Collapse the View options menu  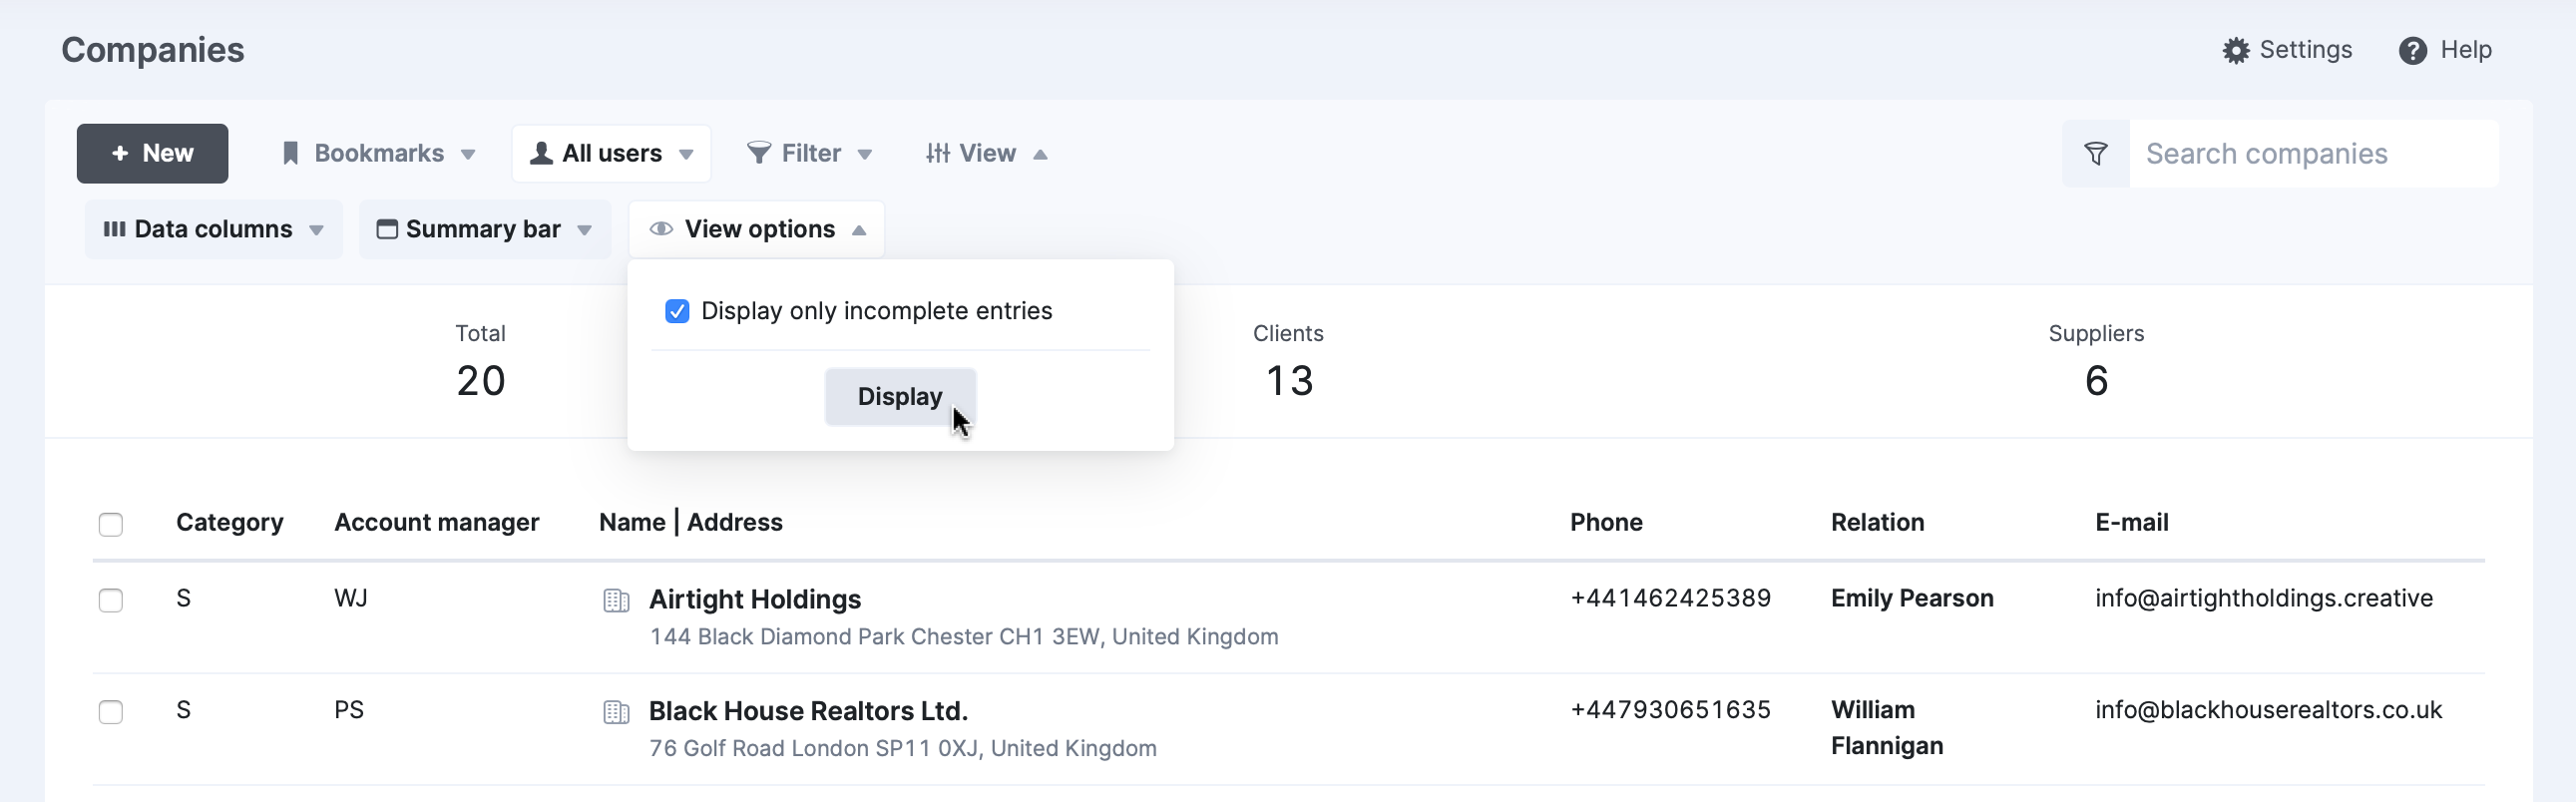[x=757, y=230]
